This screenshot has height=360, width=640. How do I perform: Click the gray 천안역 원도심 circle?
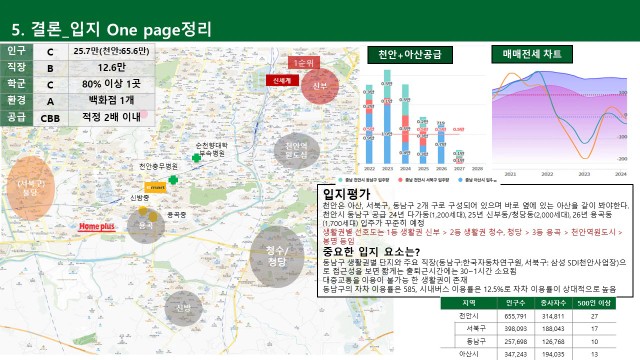tap(297, 151)
